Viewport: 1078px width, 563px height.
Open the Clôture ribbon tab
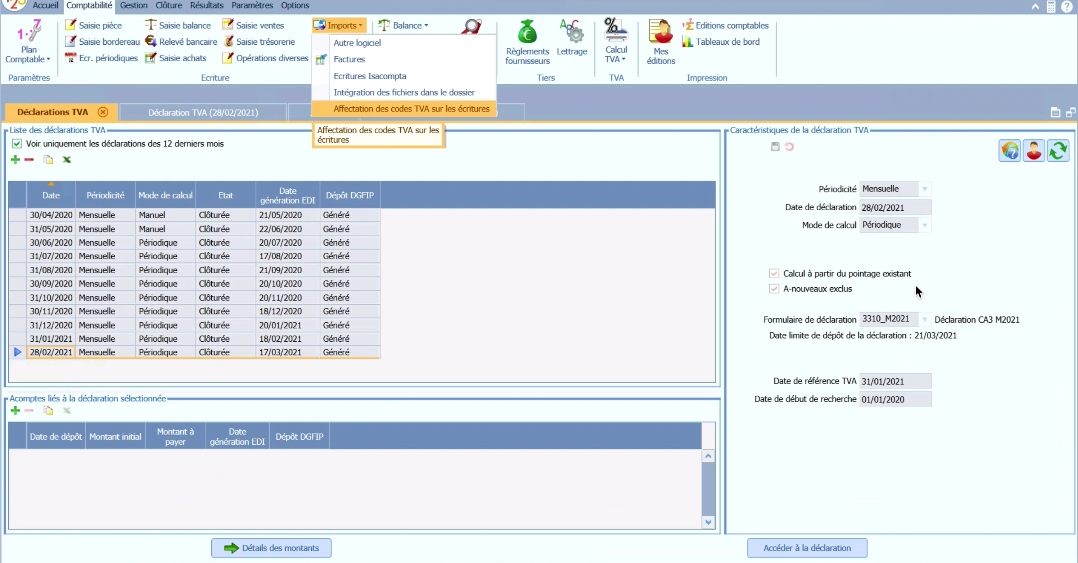(x=168, y=5)
